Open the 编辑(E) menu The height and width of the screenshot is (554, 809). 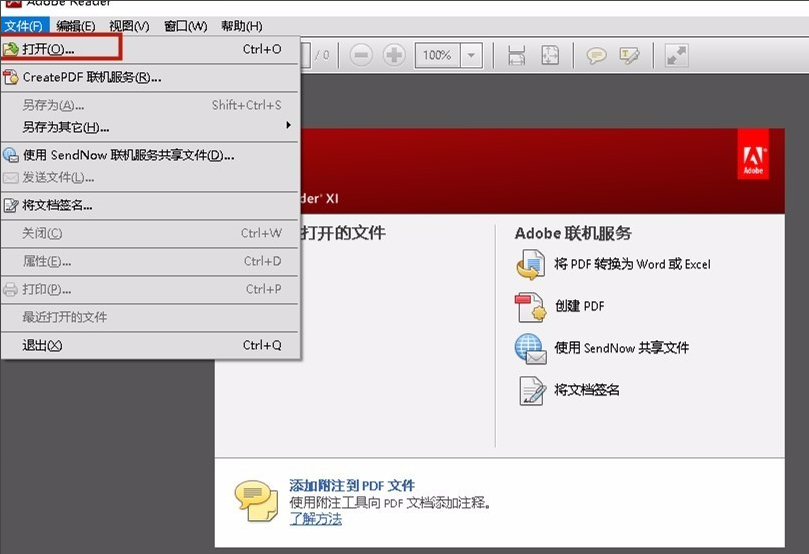pos(76,26)
